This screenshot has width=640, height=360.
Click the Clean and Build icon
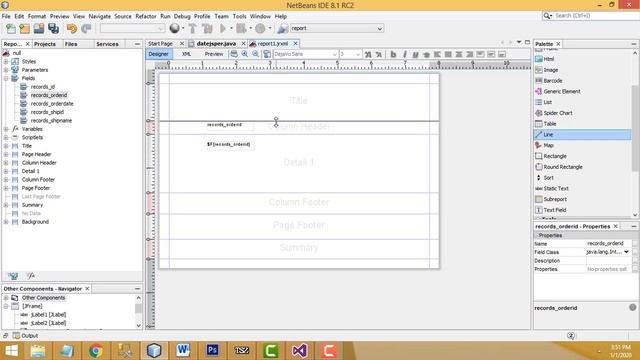coord(207,29)
